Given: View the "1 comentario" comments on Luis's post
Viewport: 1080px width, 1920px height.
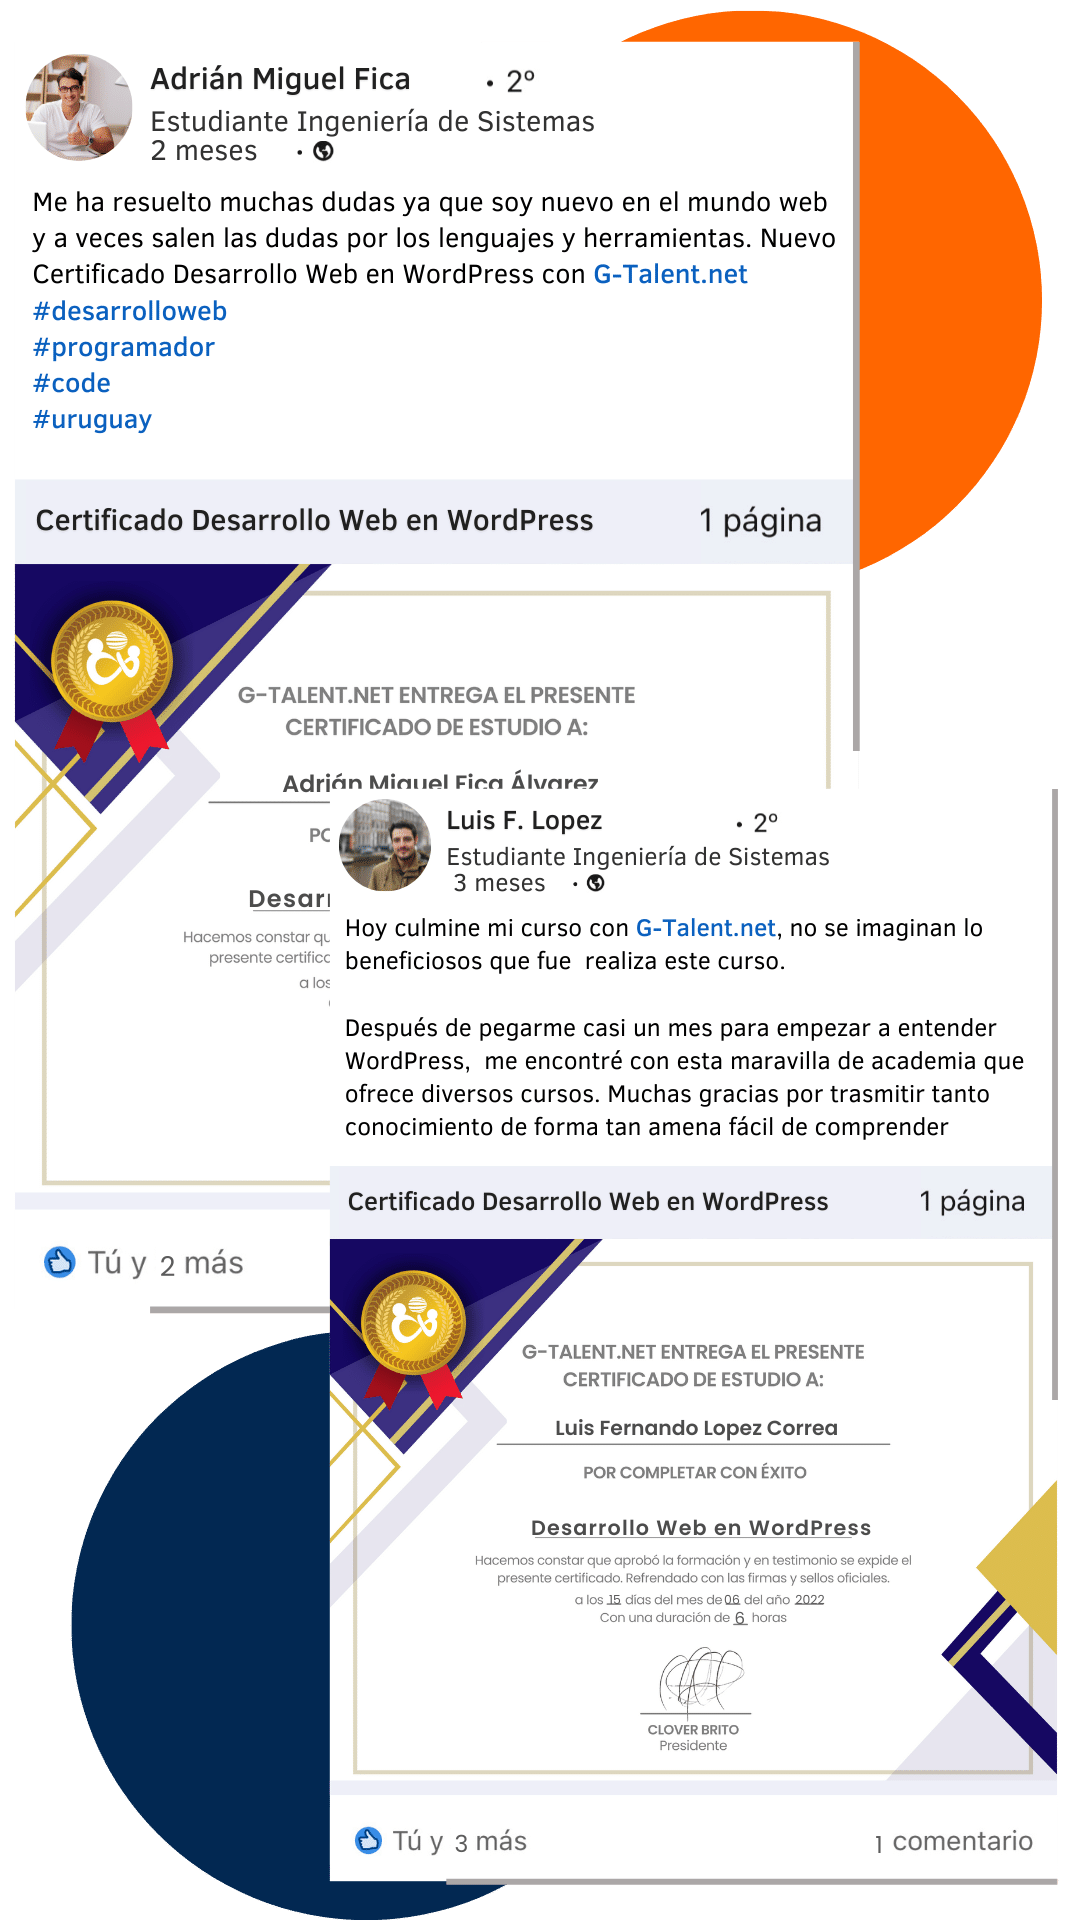Looking at the screenshot, I should click(953, 1841).
